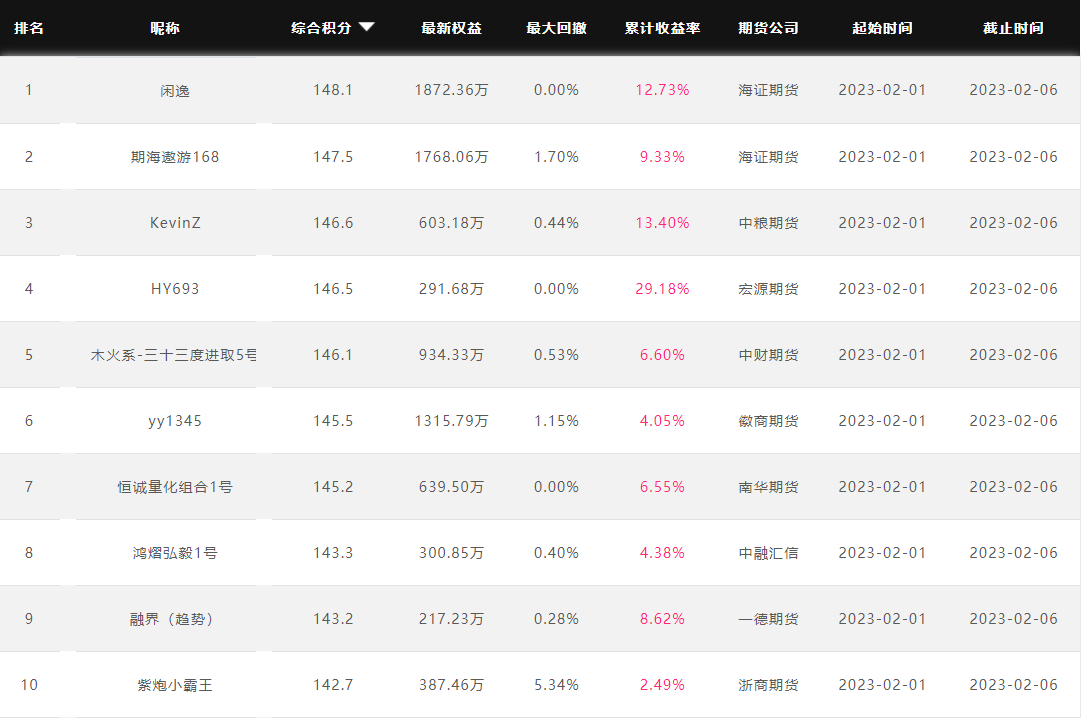Screen dimensions: 1081x718
Task: Select the score 145.2
Action: coord(333,487)
